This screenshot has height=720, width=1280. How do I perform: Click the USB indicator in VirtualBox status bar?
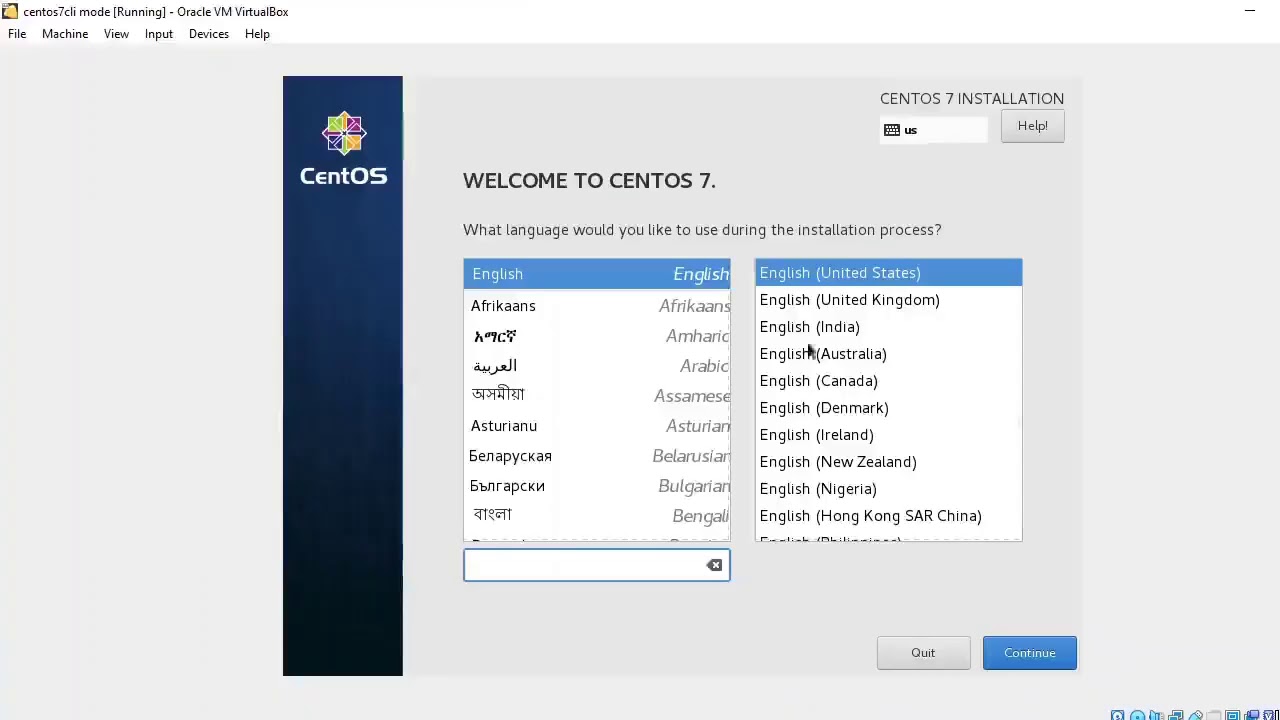coord(1195,716)
